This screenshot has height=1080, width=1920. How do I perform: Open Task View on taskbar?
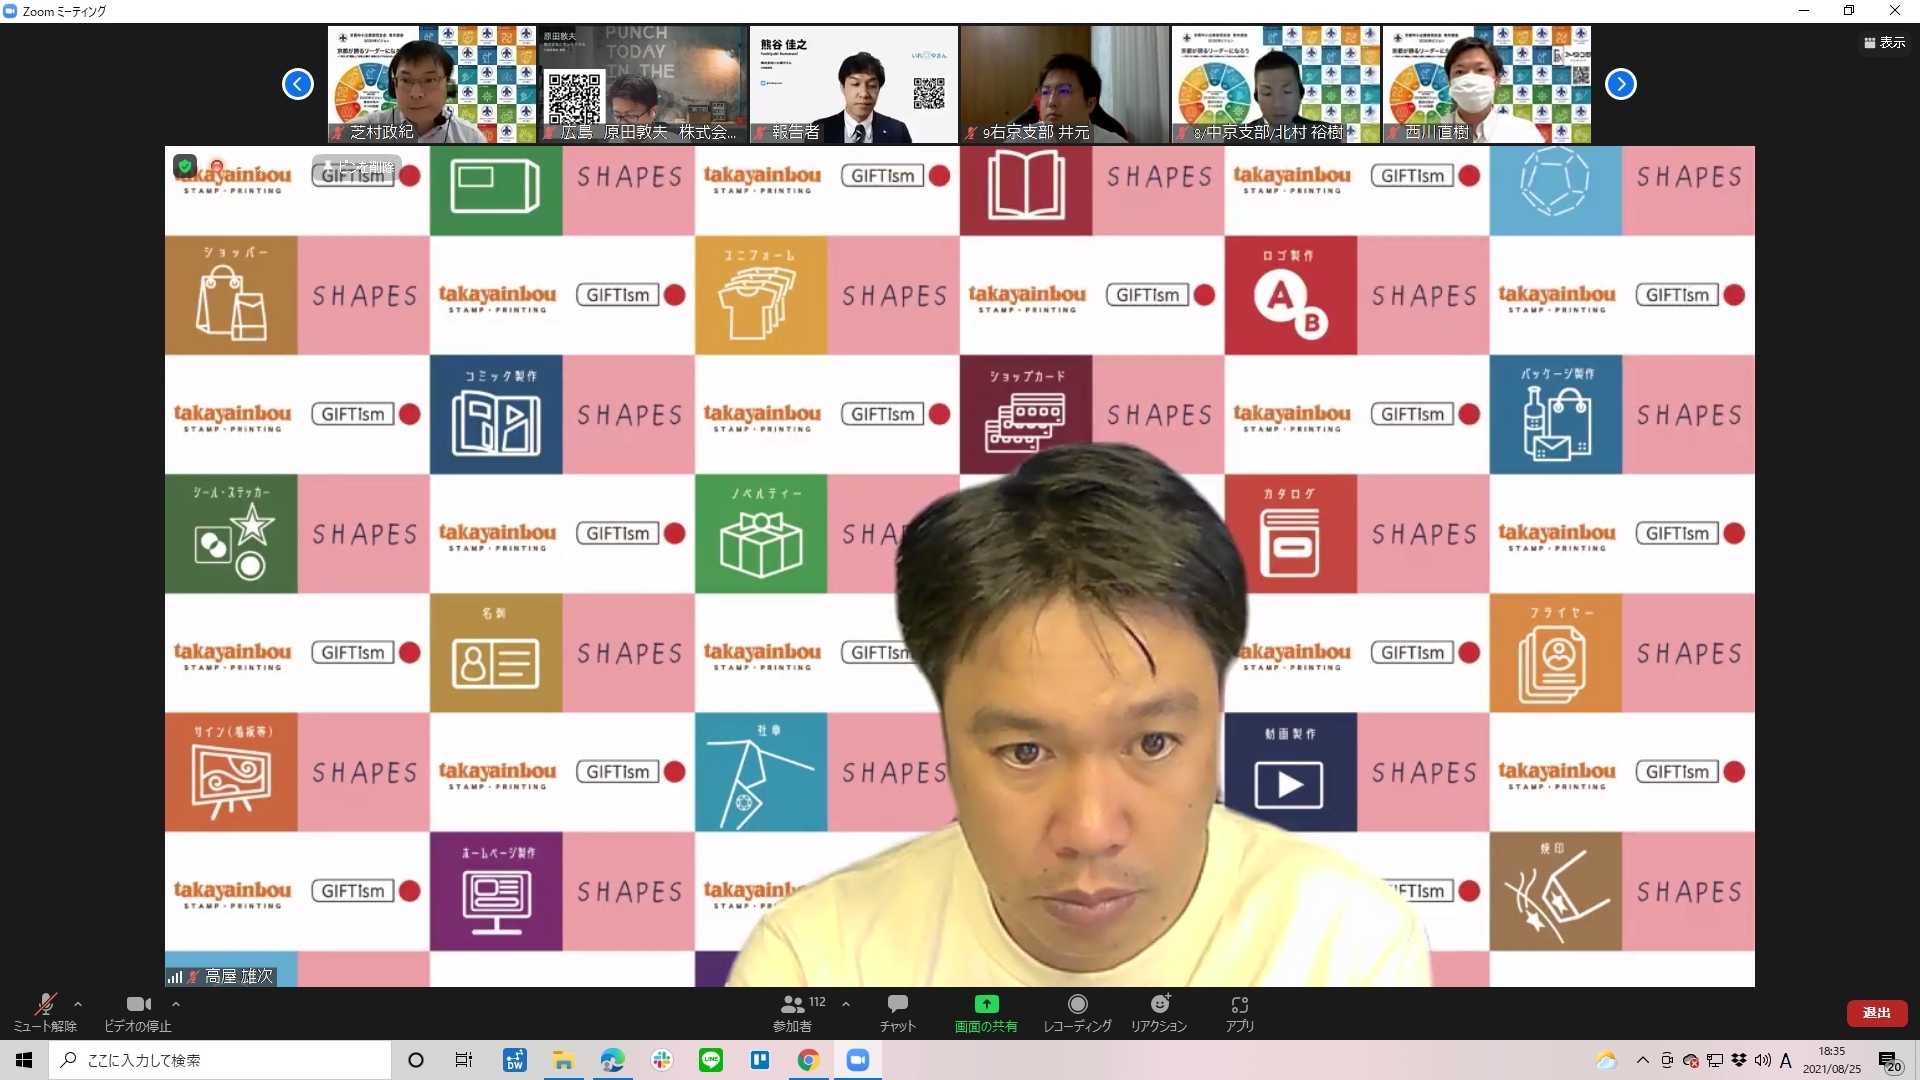[x=464, y=1060]
